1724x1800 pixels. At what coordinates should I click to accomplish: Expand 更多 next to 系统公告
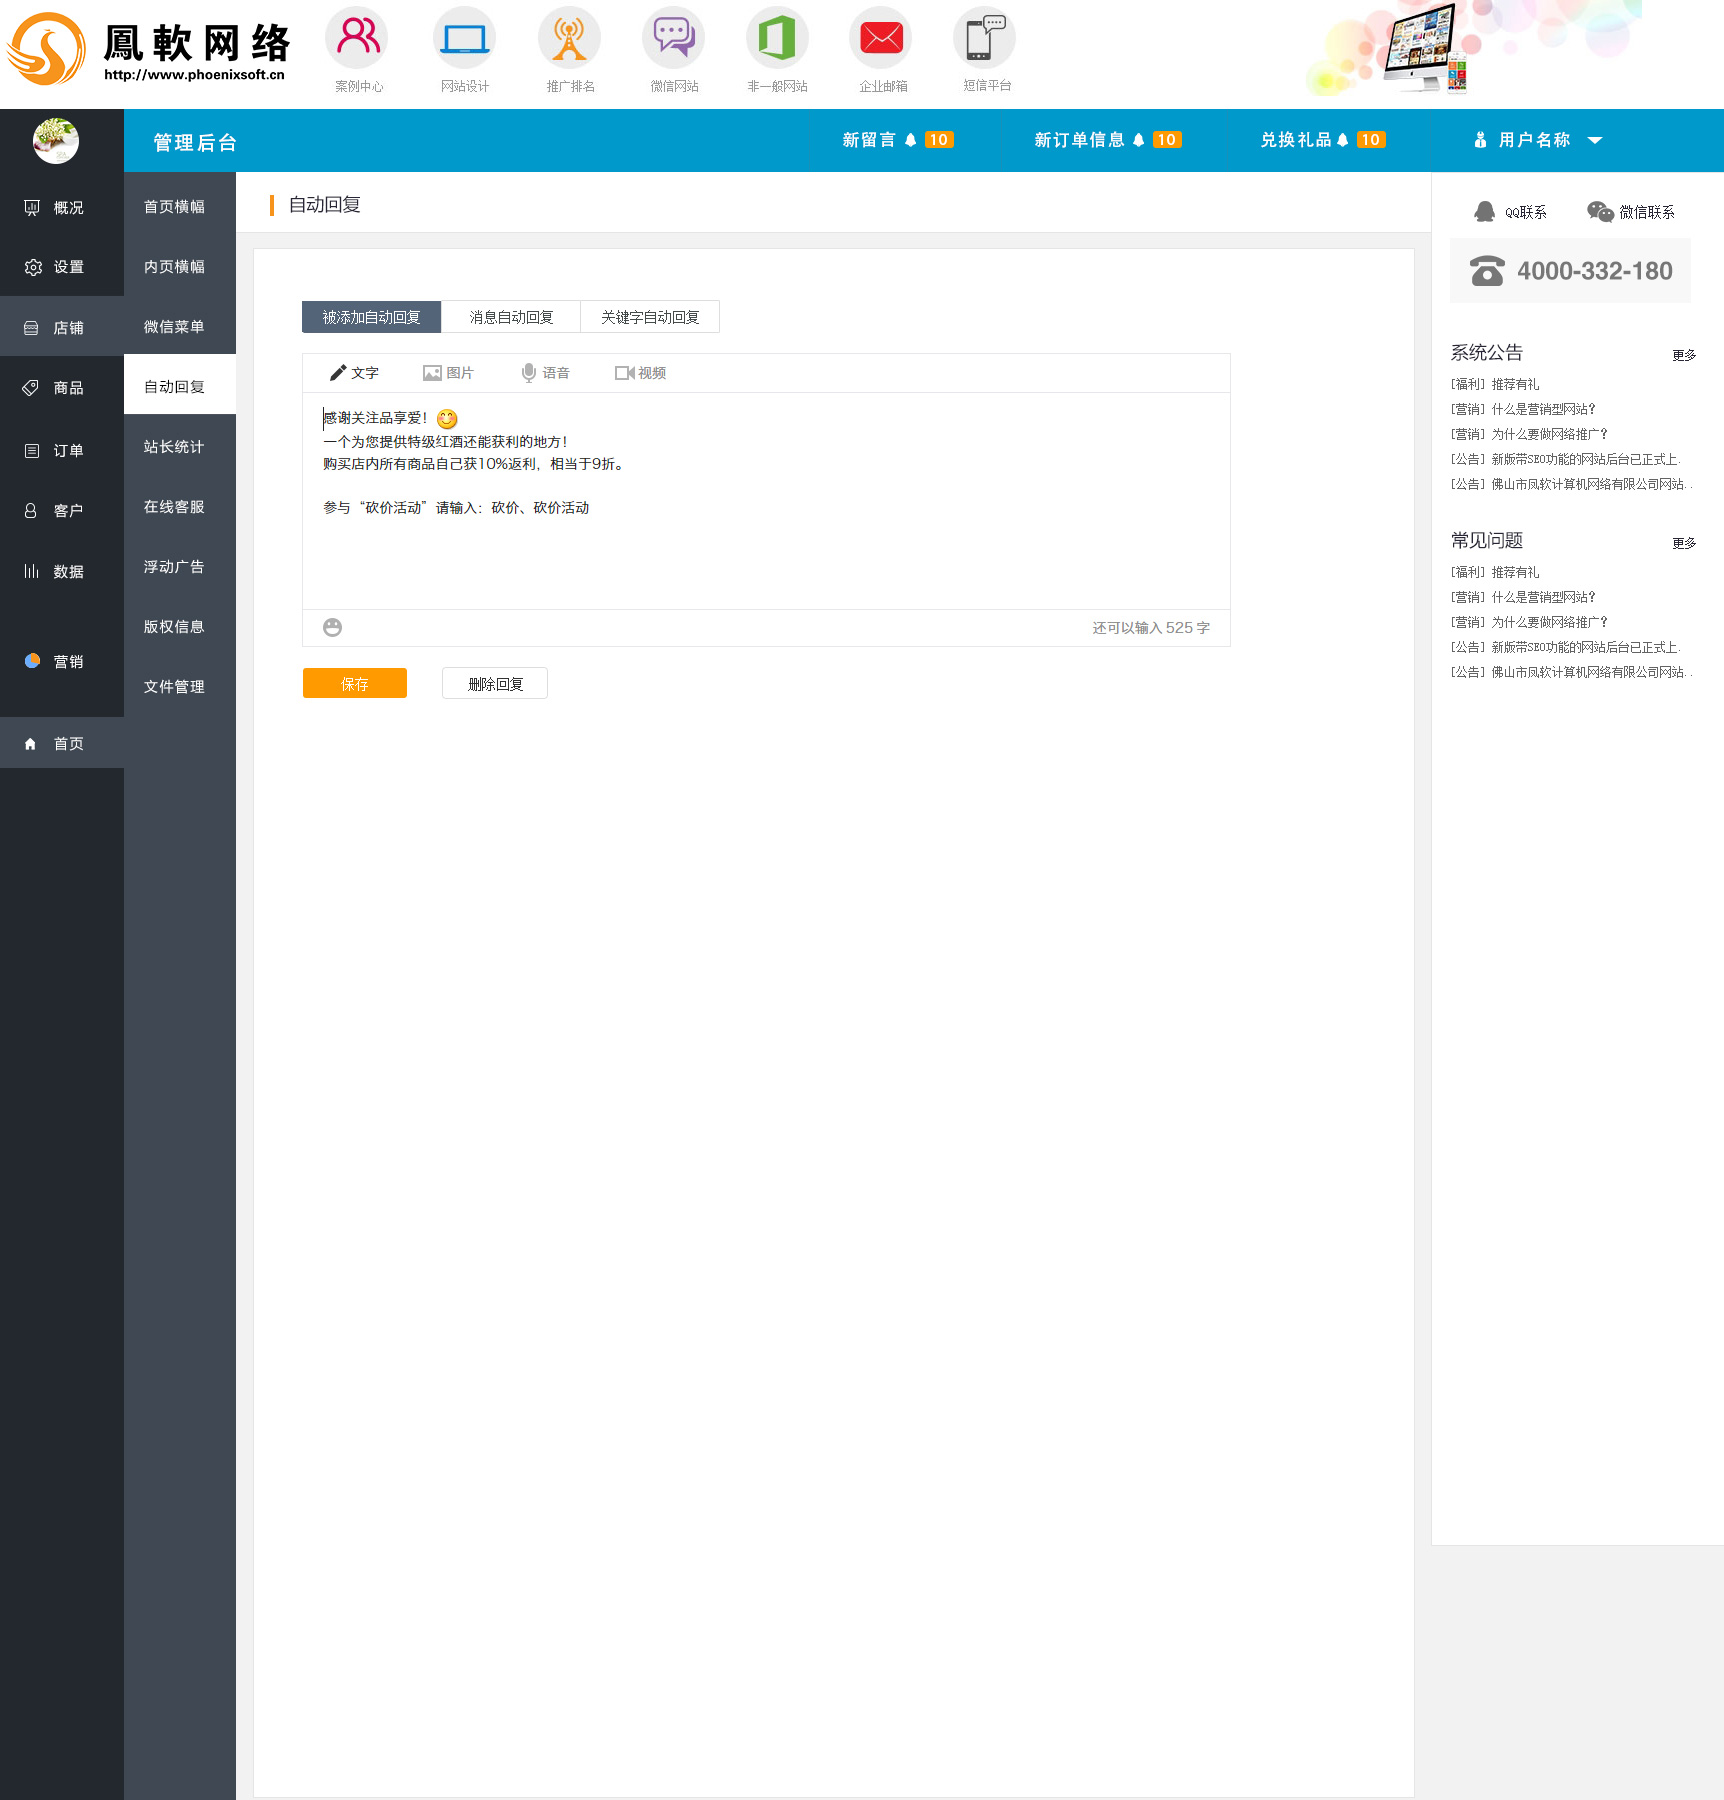click(x=1684, y=355)
